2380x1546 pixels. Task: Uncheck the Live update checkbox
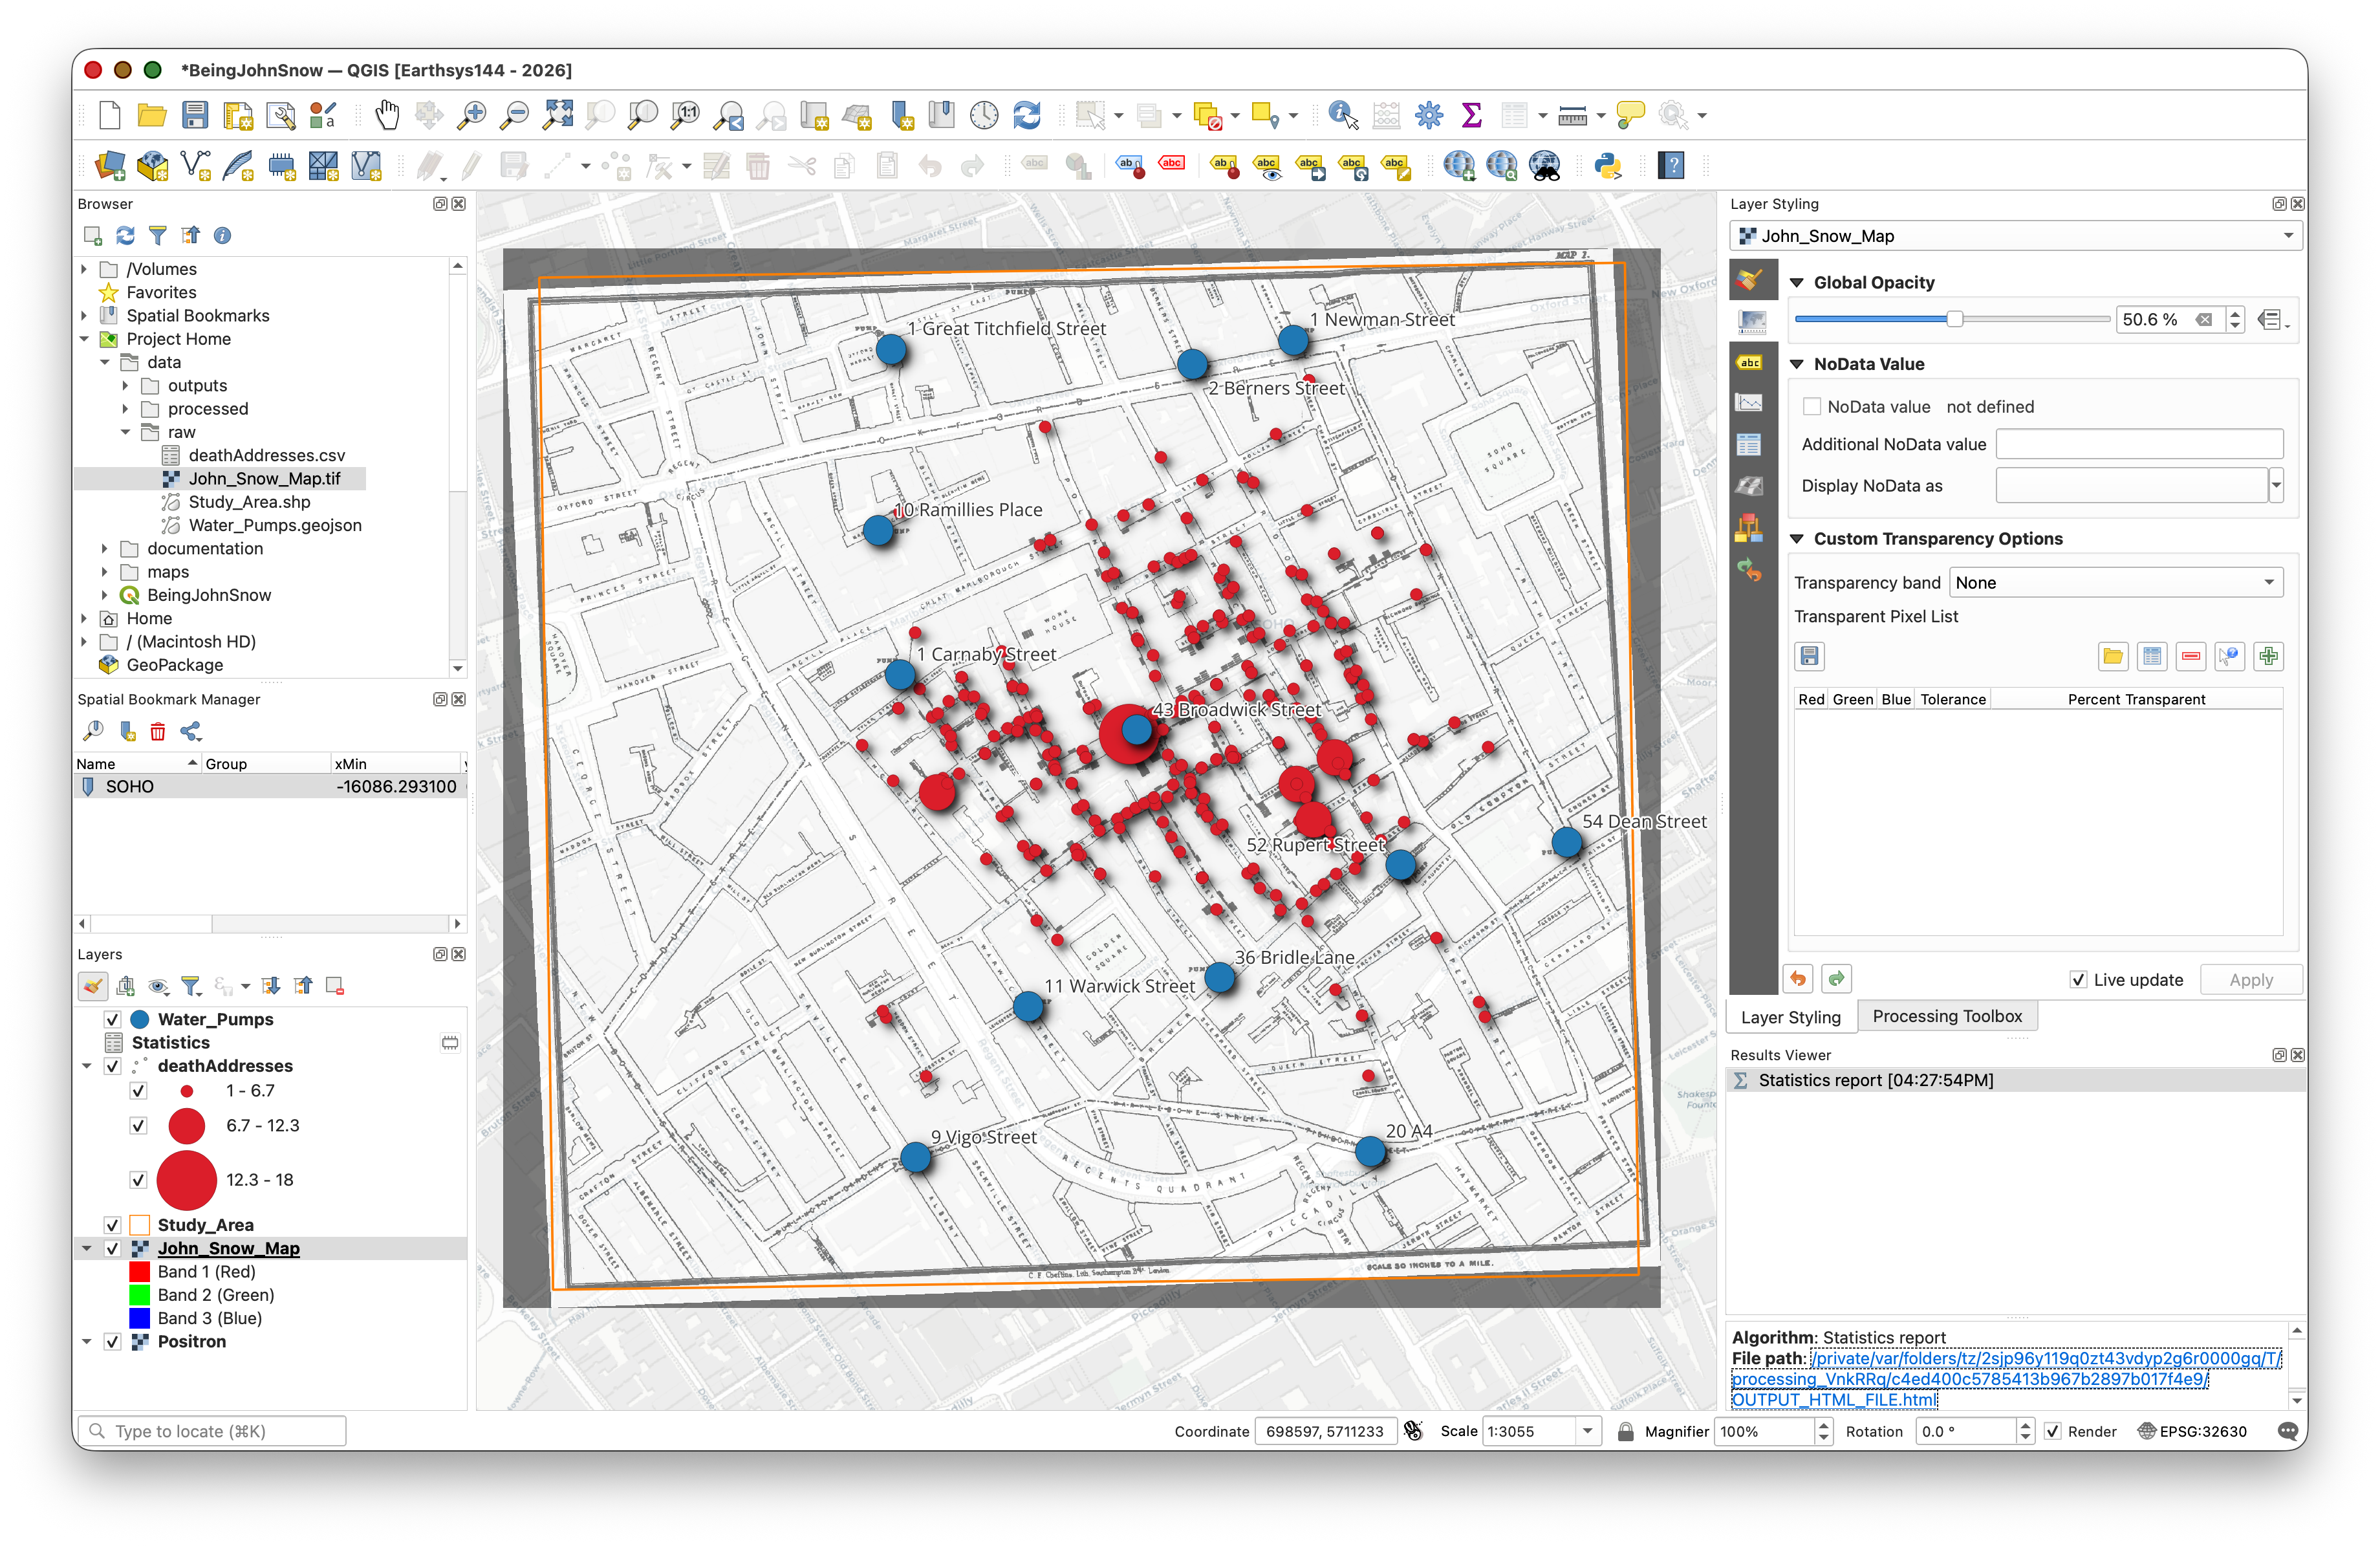(2078, 980)
